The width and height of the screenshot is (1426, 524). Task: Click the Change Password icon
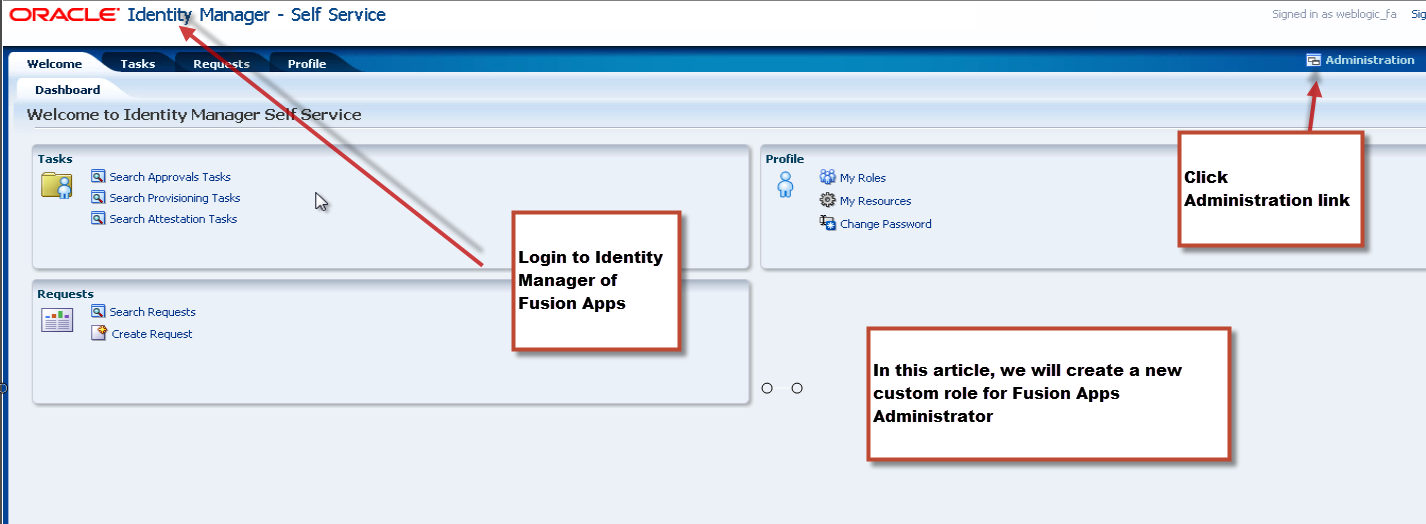[827, 223]
